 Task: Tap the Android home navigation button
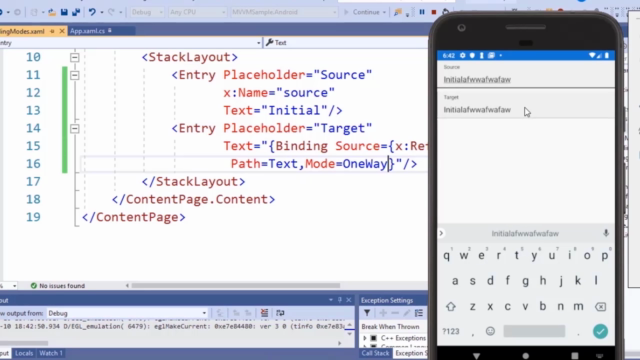click(526, 356)
